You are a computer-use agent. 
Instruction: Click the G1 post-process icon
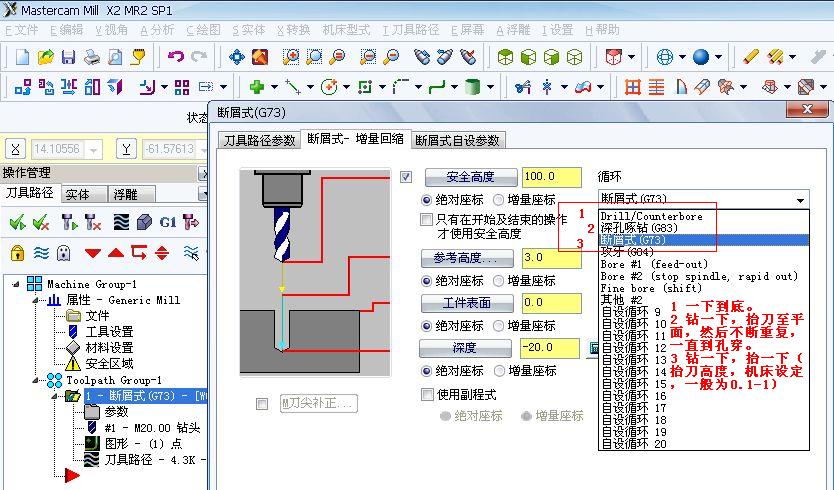(x=168, y=222)
